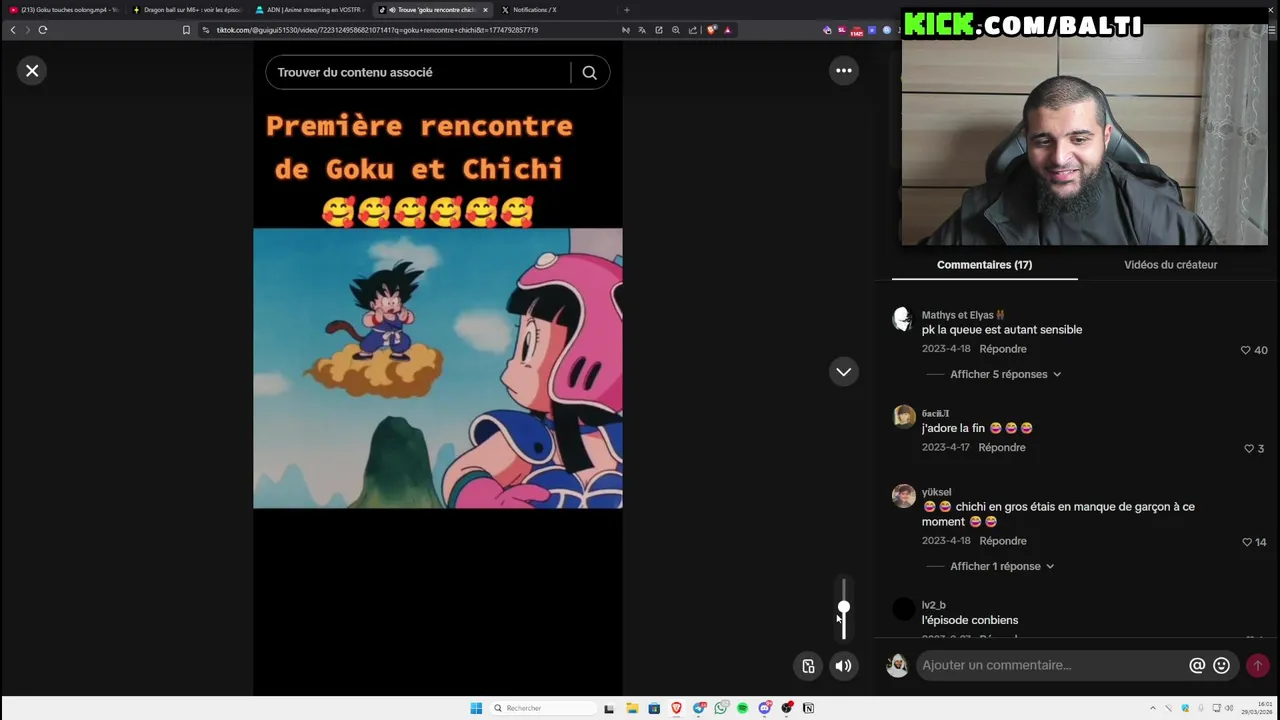The image size is (1280, 720).
Task: Expand 'Afficher 5 réponses'
Action: [x=1005, y=374]
